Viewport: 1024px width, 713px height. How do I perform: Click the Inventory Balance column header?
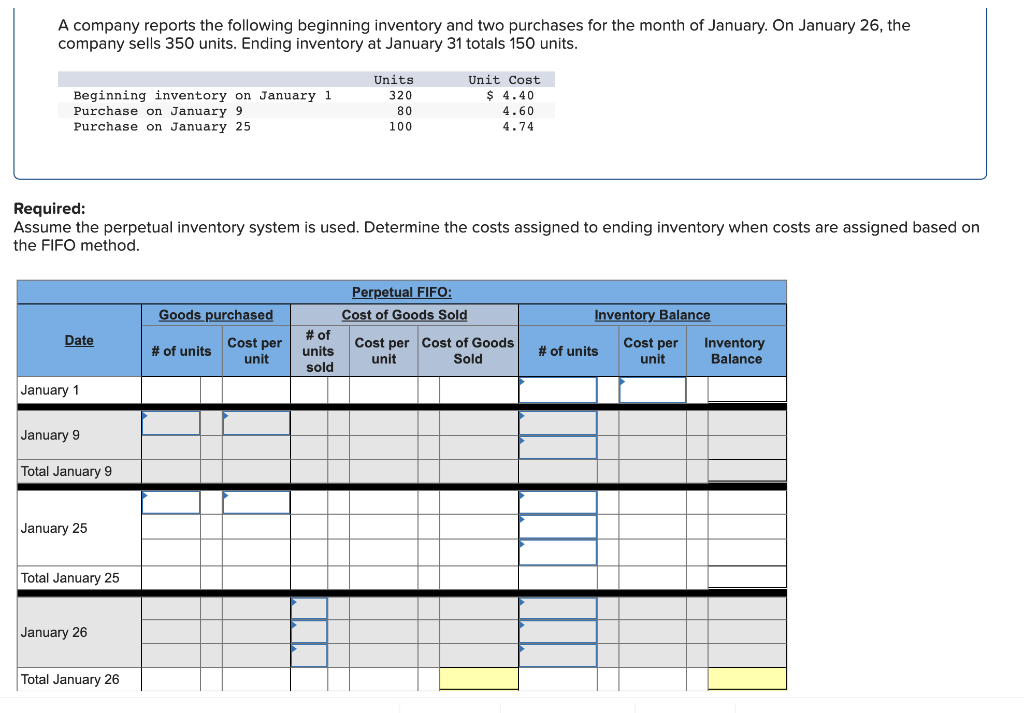(651, 315)
